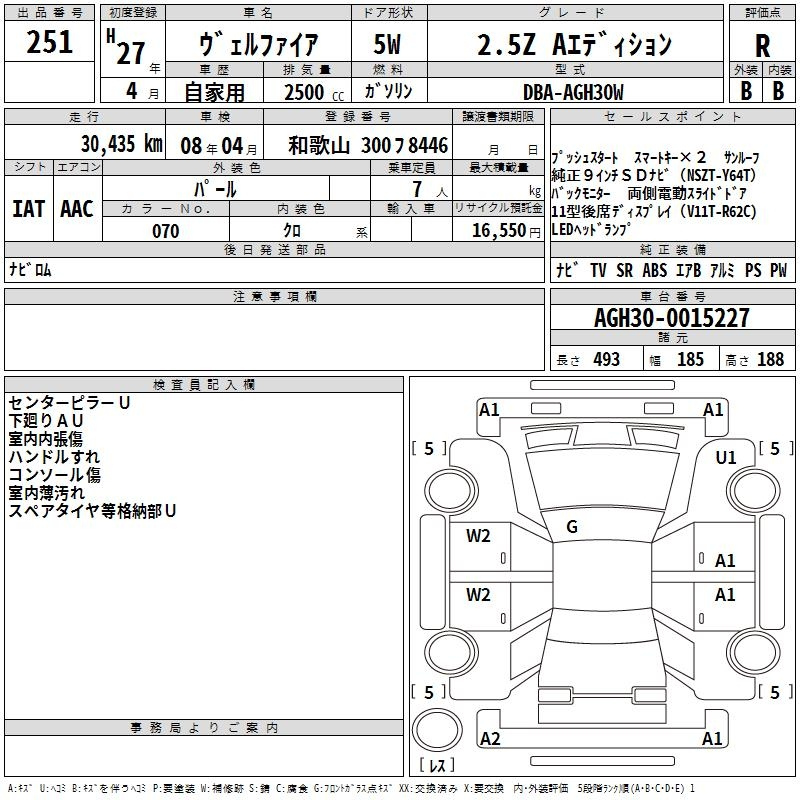Click the rear display V11T-R62C line
The height and width of the screenshot is (800, 800).
tap(654, 211)
